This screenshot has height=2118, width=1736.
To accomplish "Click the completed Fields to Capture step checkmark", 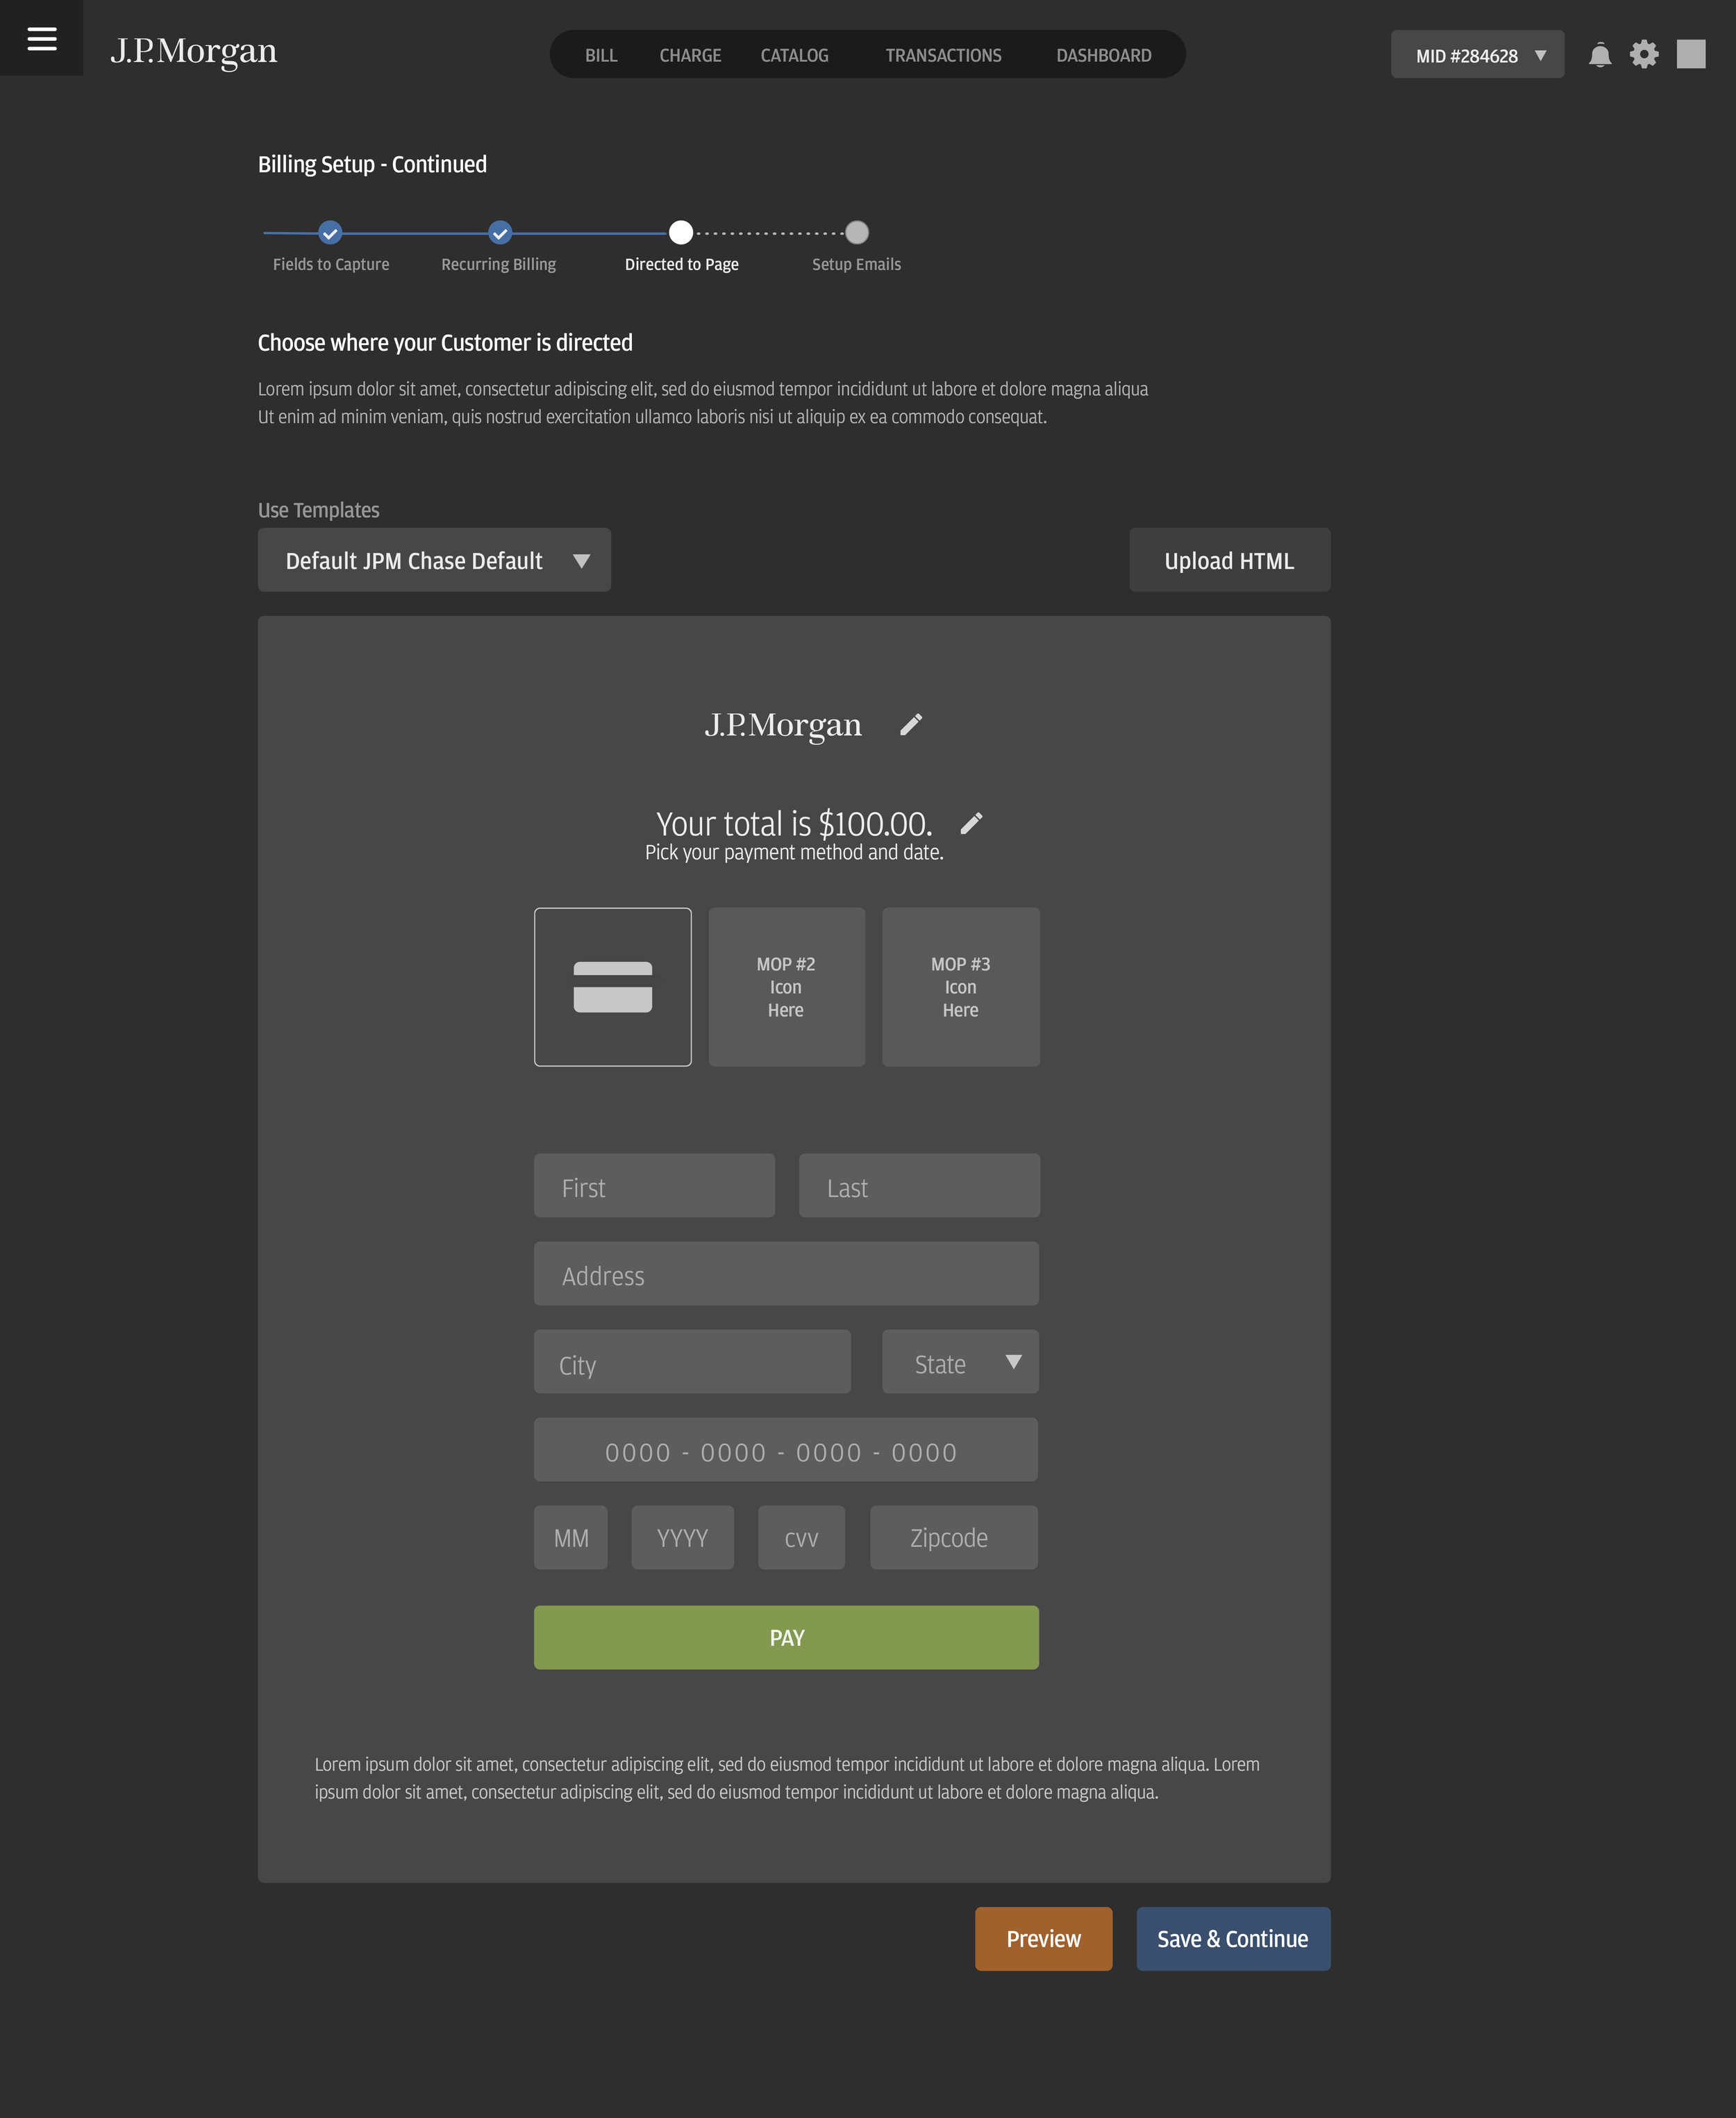I will tap(330, 232).
